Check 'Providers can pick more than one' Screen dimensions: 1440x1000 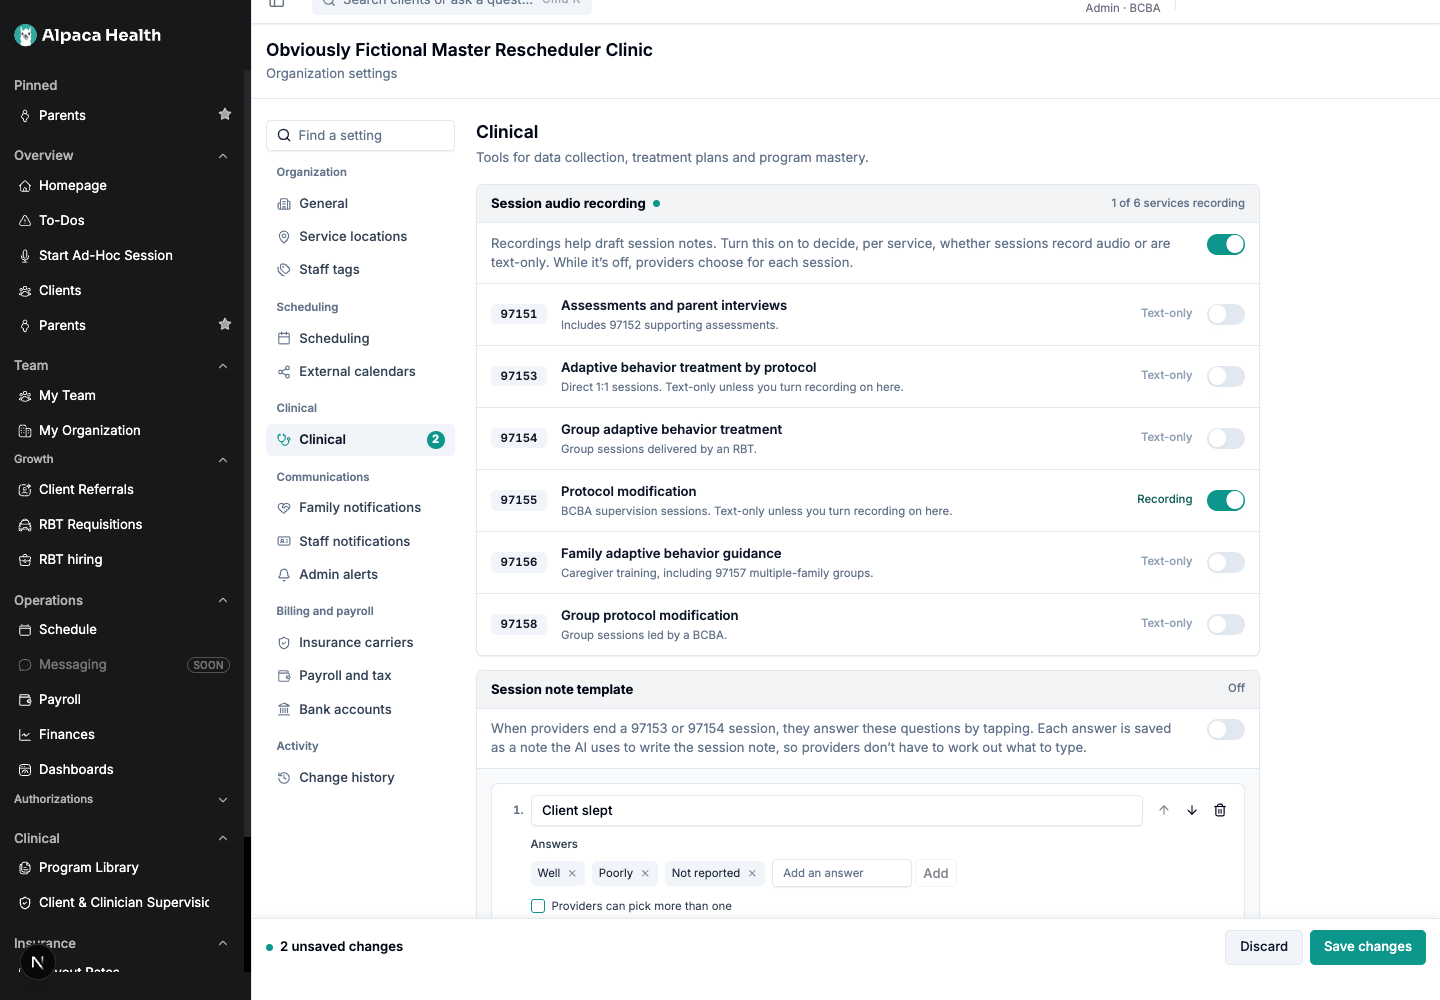pos(538,906)
